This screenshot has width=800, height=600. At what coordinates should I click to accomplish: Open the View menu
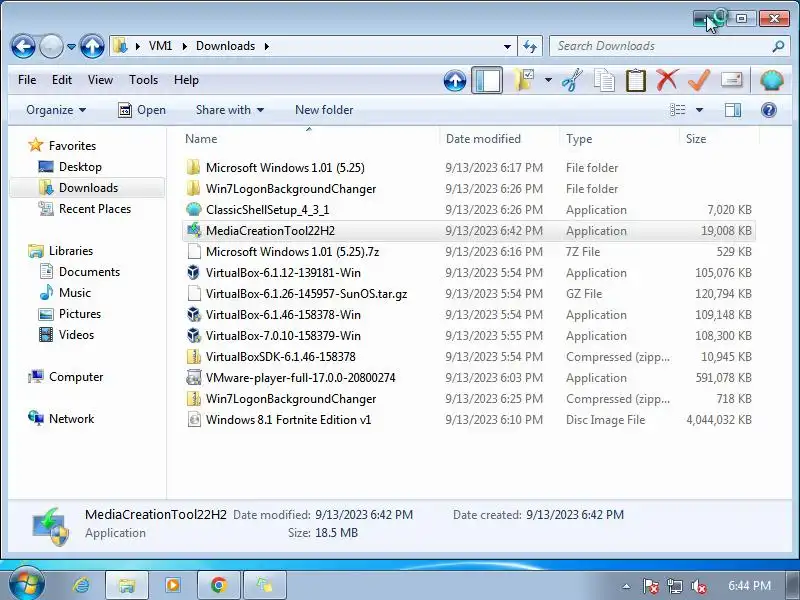pos(100,80)
